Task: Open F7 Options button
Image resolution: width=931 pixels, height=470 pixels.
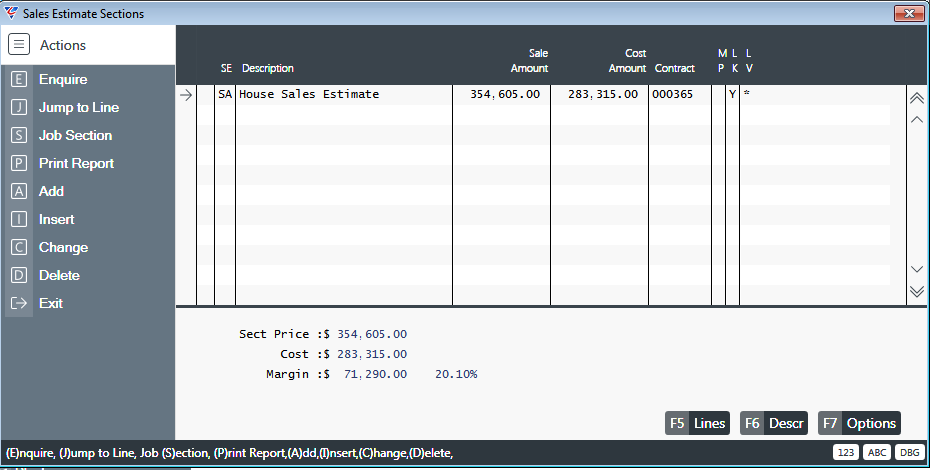Action: pyautogui.click(x=859, y=423)
